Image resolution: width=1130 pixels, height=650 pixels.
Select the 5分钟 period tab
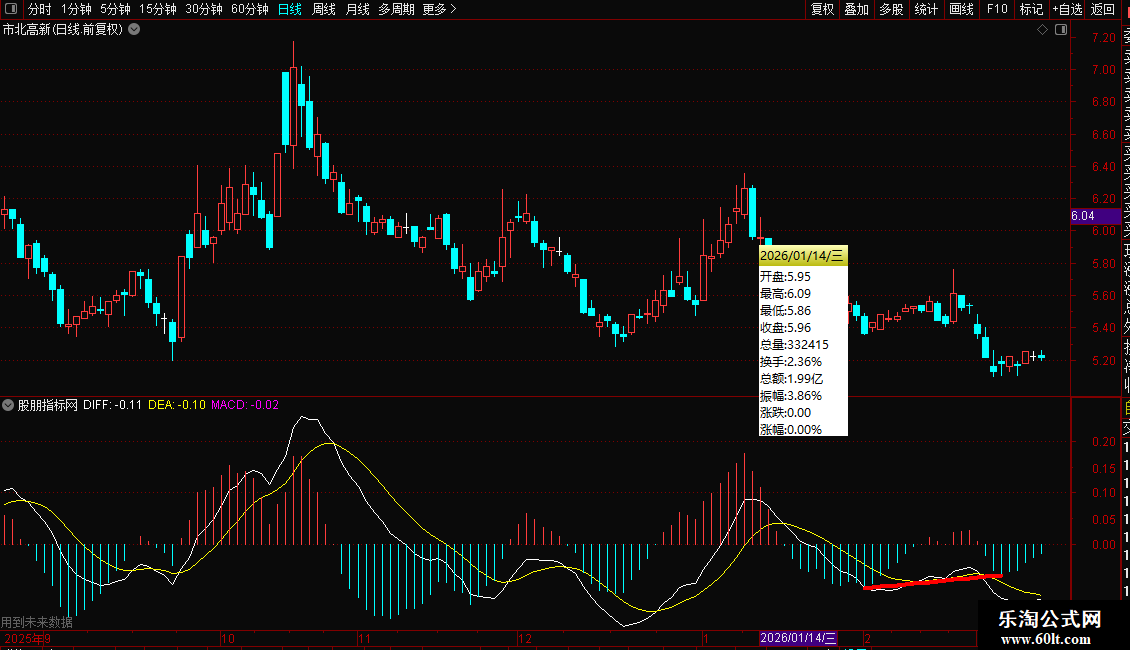click(115, 9)
